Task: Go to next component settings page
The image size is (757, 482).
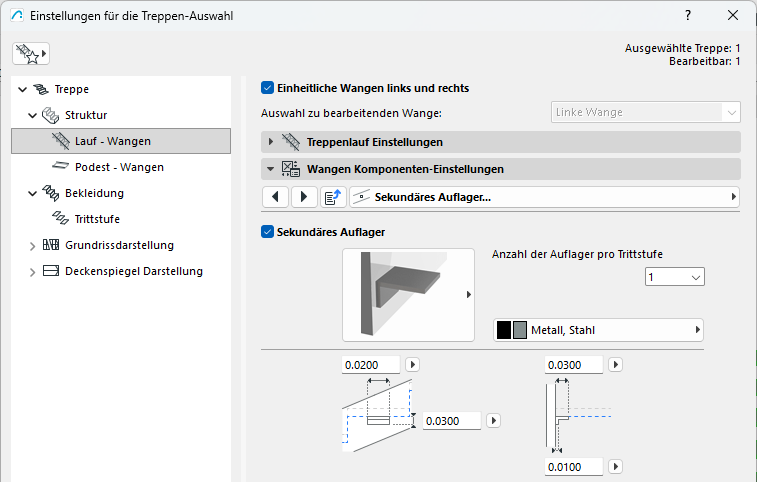Action: coord(303,198)
